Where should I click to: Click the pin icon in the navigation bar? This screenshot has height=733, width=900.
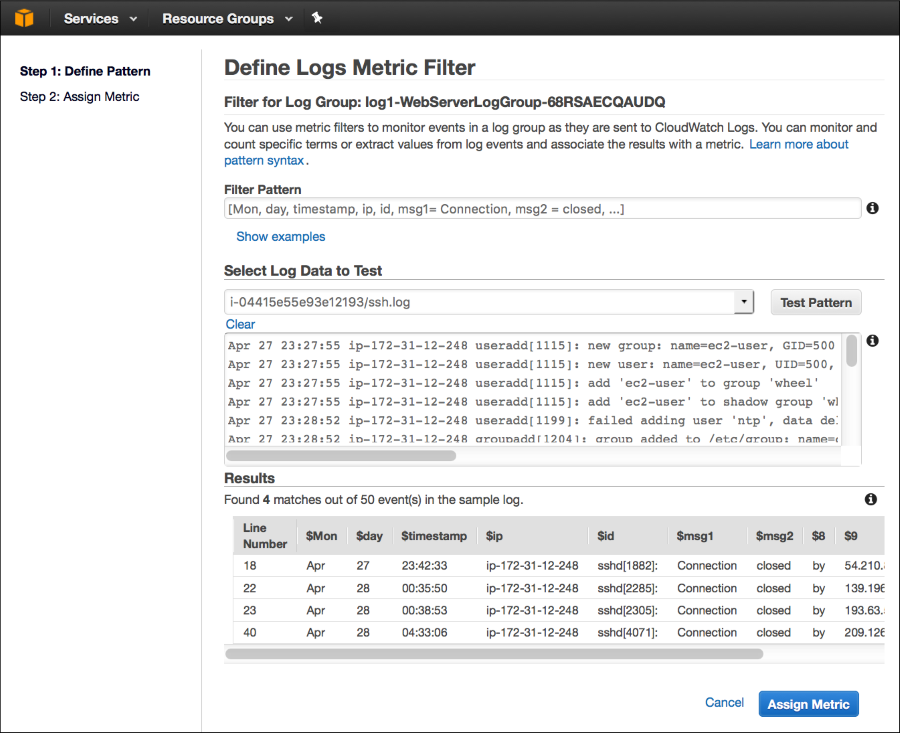[x=319, y=17]
